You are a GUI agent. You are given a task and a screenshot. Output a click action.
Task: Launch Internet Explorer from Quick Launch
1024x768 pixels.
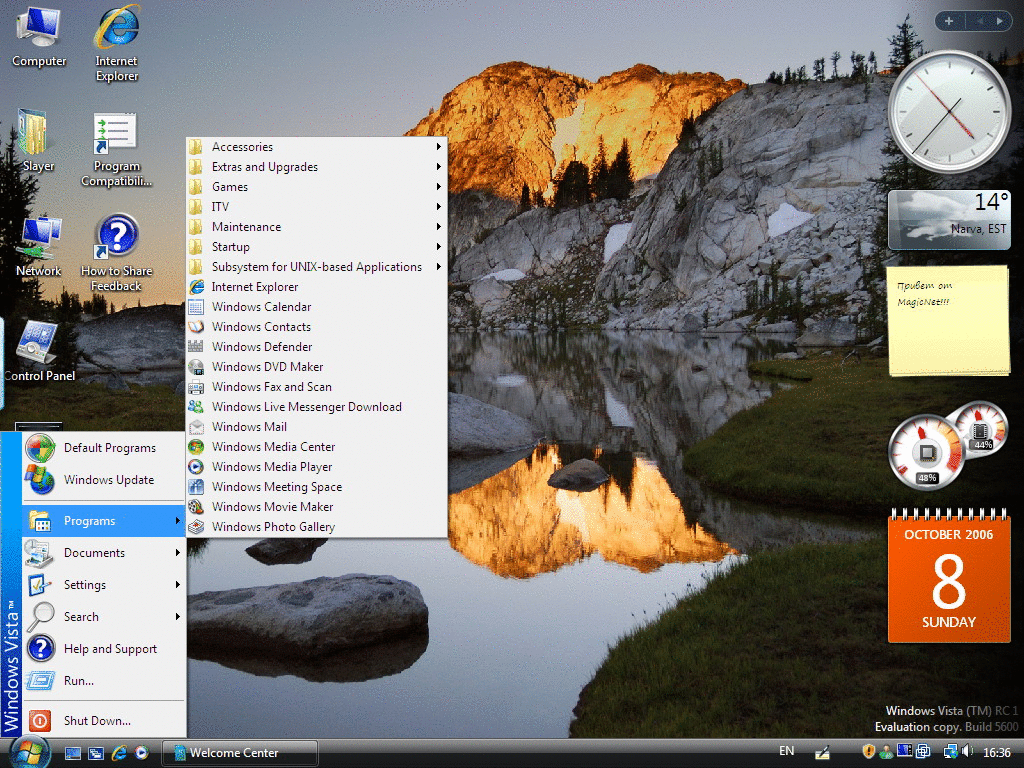click(x=119, y=753)
